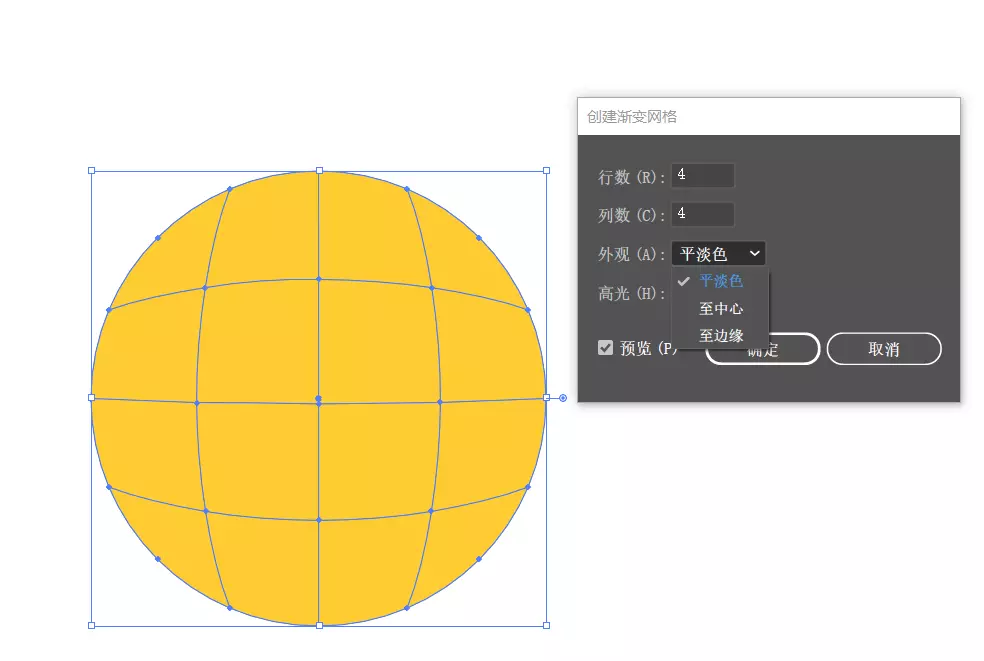Toggle the 预览 preview checkbox

coord(605,348)
